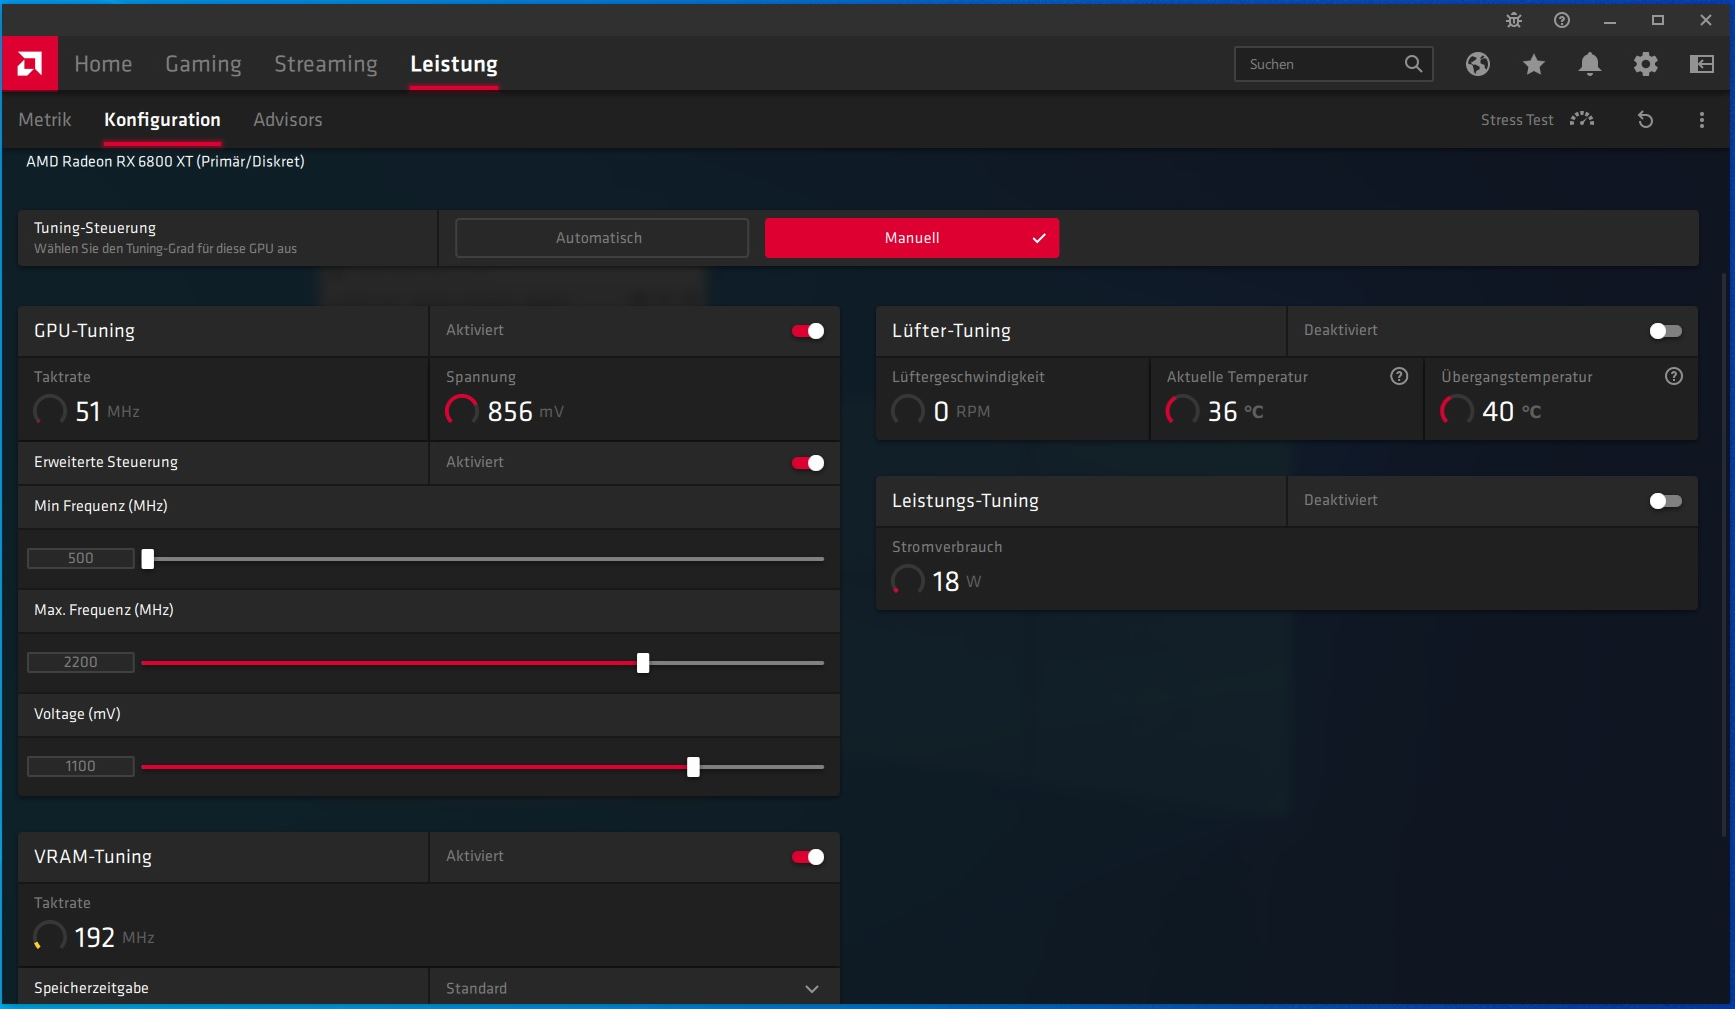Open the bug report tool icon
1735x1009 pixels.
point(1514,20)
